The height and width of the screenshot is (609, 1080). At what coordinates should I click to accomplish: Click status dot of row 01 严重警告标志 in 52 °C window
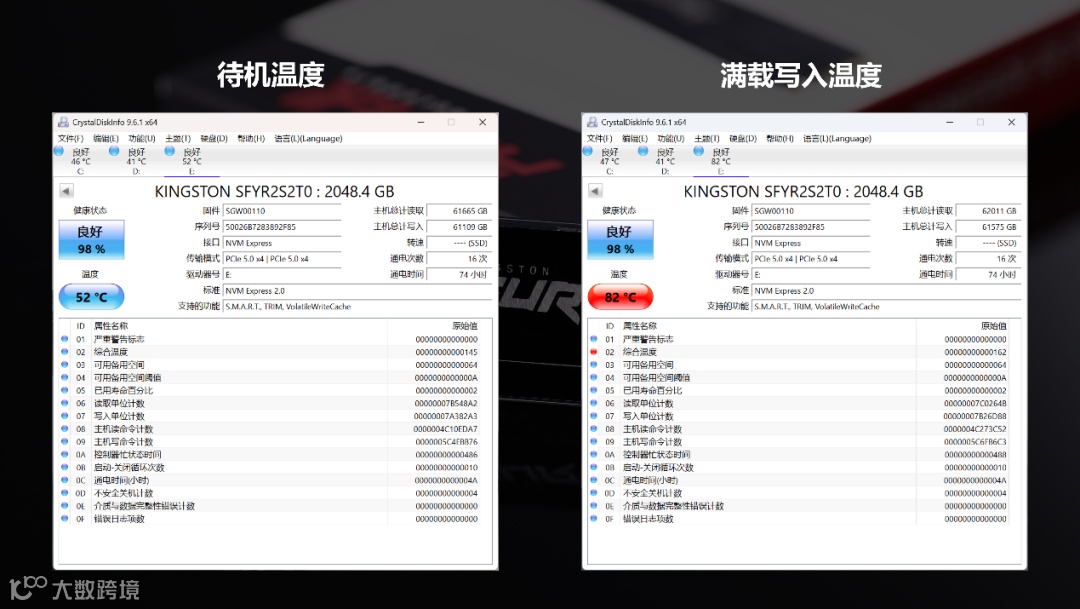click(65, 339)
